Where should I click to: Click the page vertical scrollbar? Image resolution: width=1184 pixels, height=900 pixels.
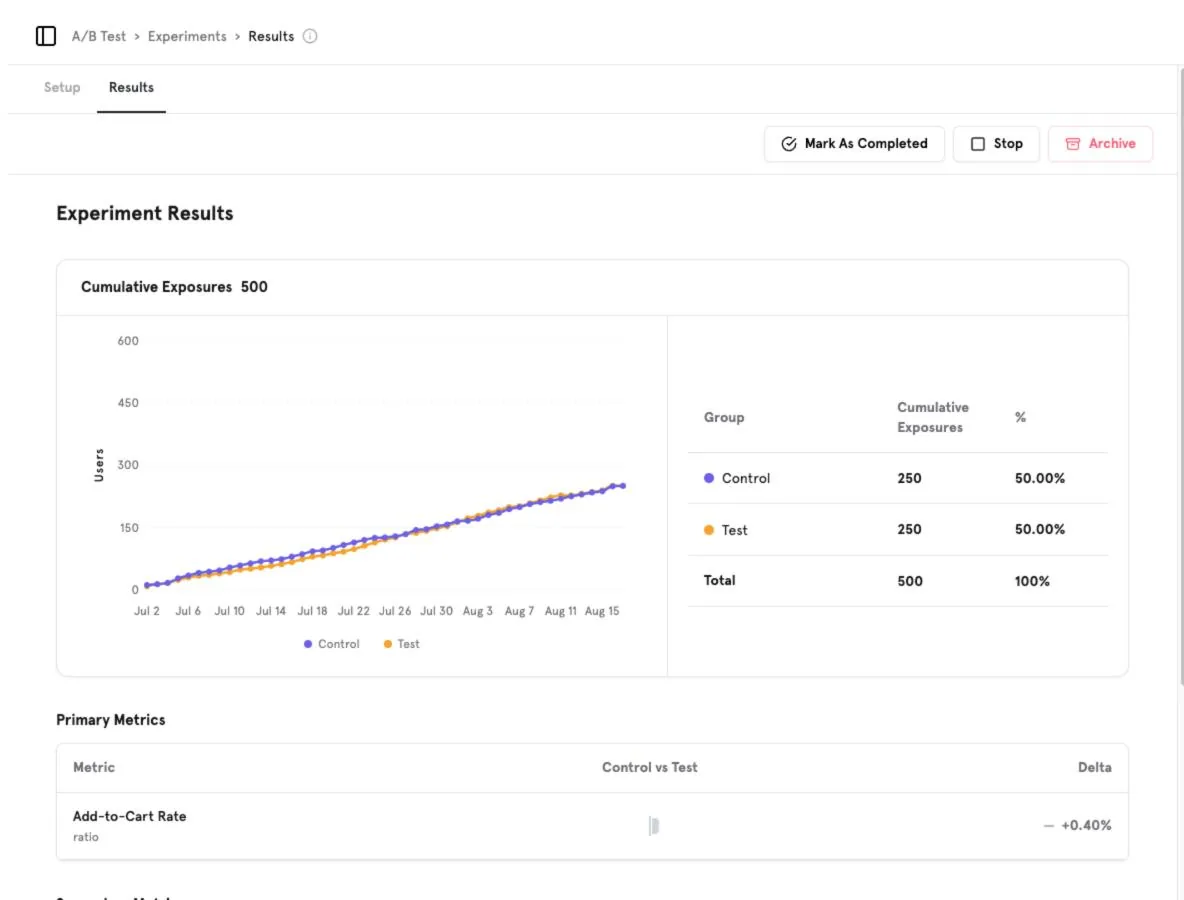click(x=1181, y=378)
